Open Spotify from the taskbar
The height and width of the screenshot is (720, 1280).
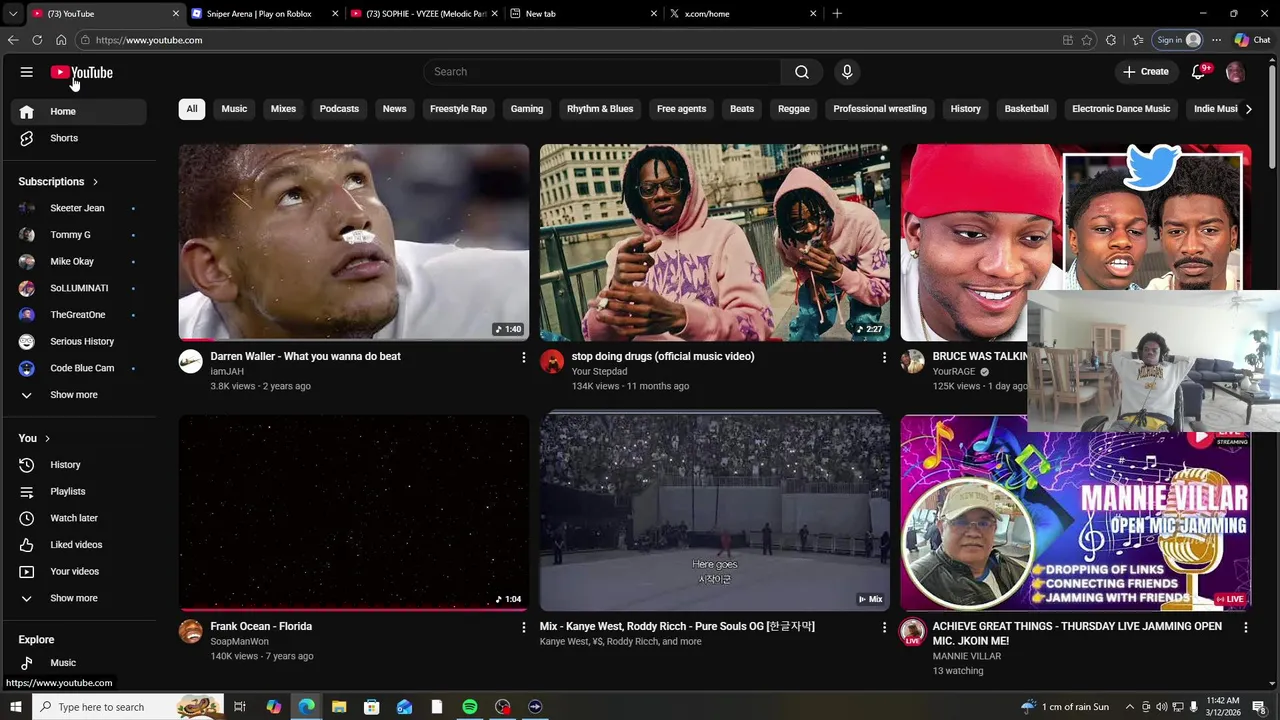click(469, 707)
